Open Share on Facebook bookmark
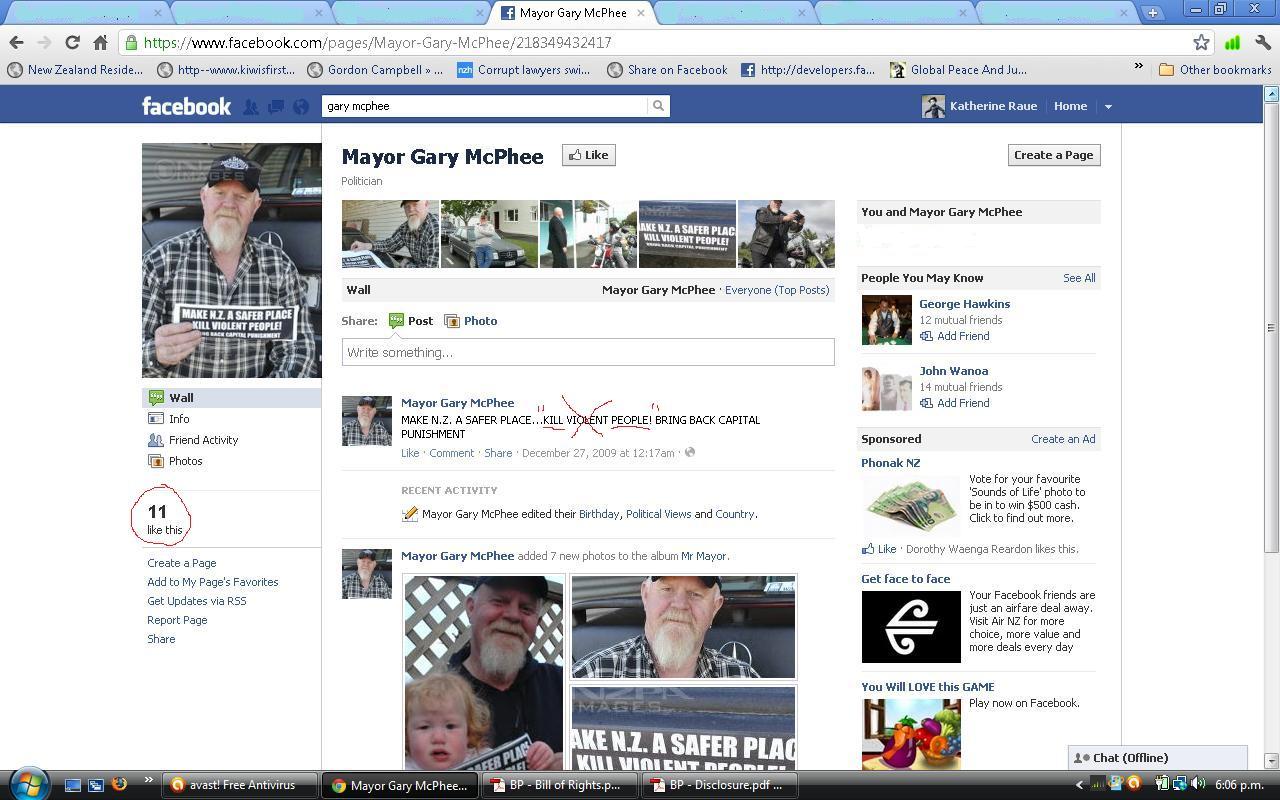Viewport: 1280px width, 800px height. click(x=667, y=70)
